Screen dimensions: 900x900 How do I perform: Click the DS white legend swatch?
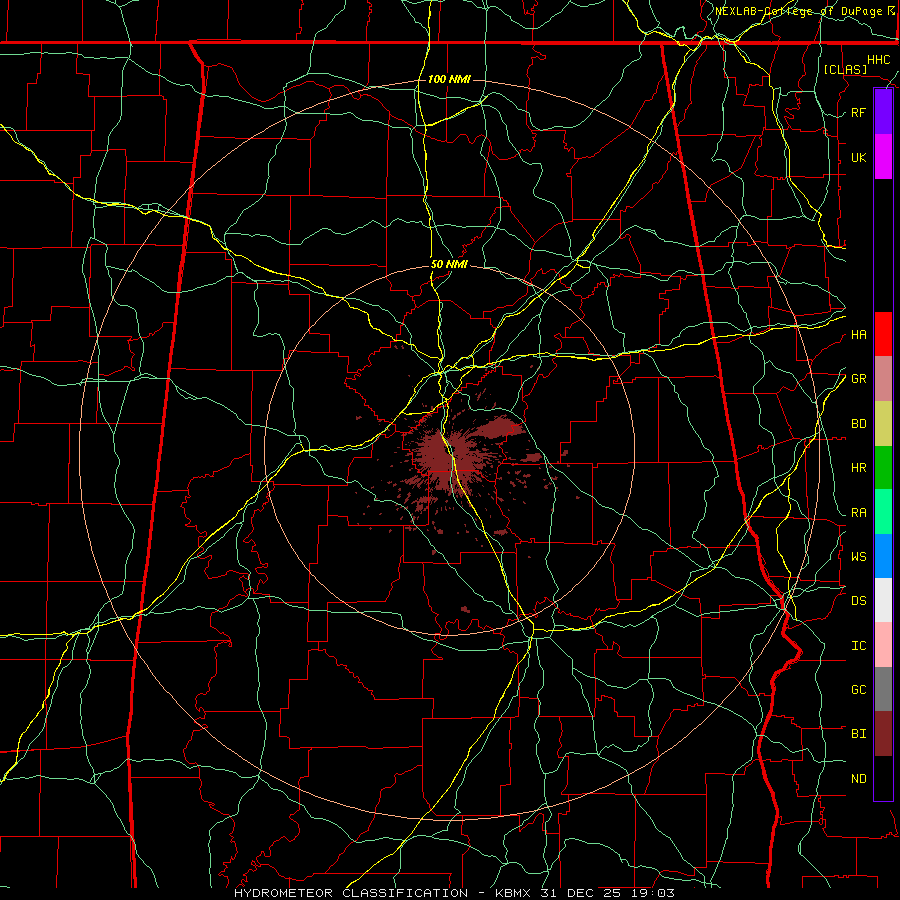click(x=883, y=600)
